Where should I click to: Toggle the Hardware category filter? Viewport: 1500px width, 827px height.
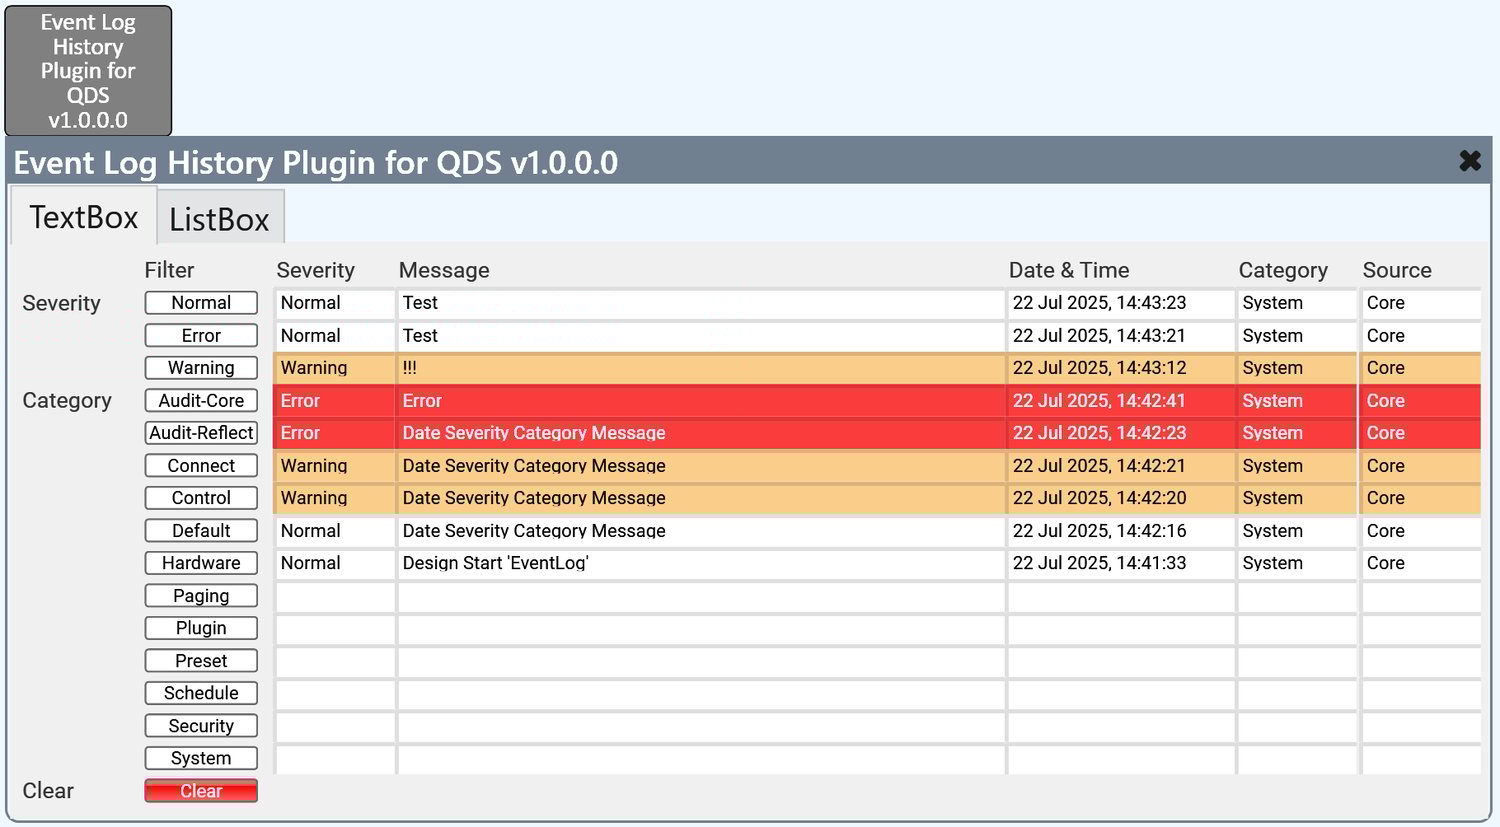pos(201,563)
